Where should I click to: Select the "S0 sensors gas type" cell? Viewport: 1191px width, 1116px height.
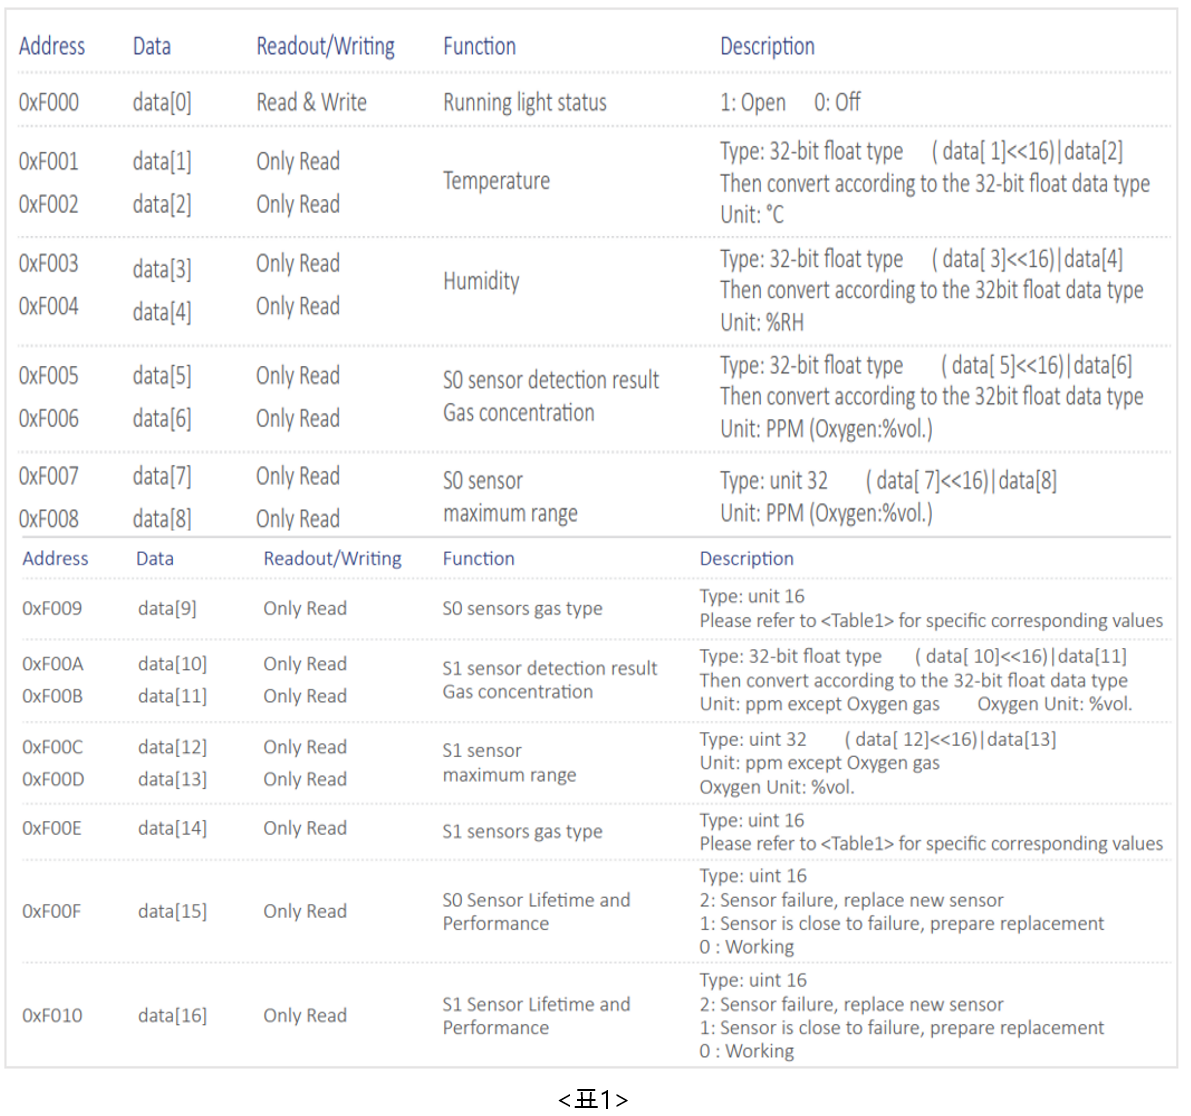tap(522, 608)
